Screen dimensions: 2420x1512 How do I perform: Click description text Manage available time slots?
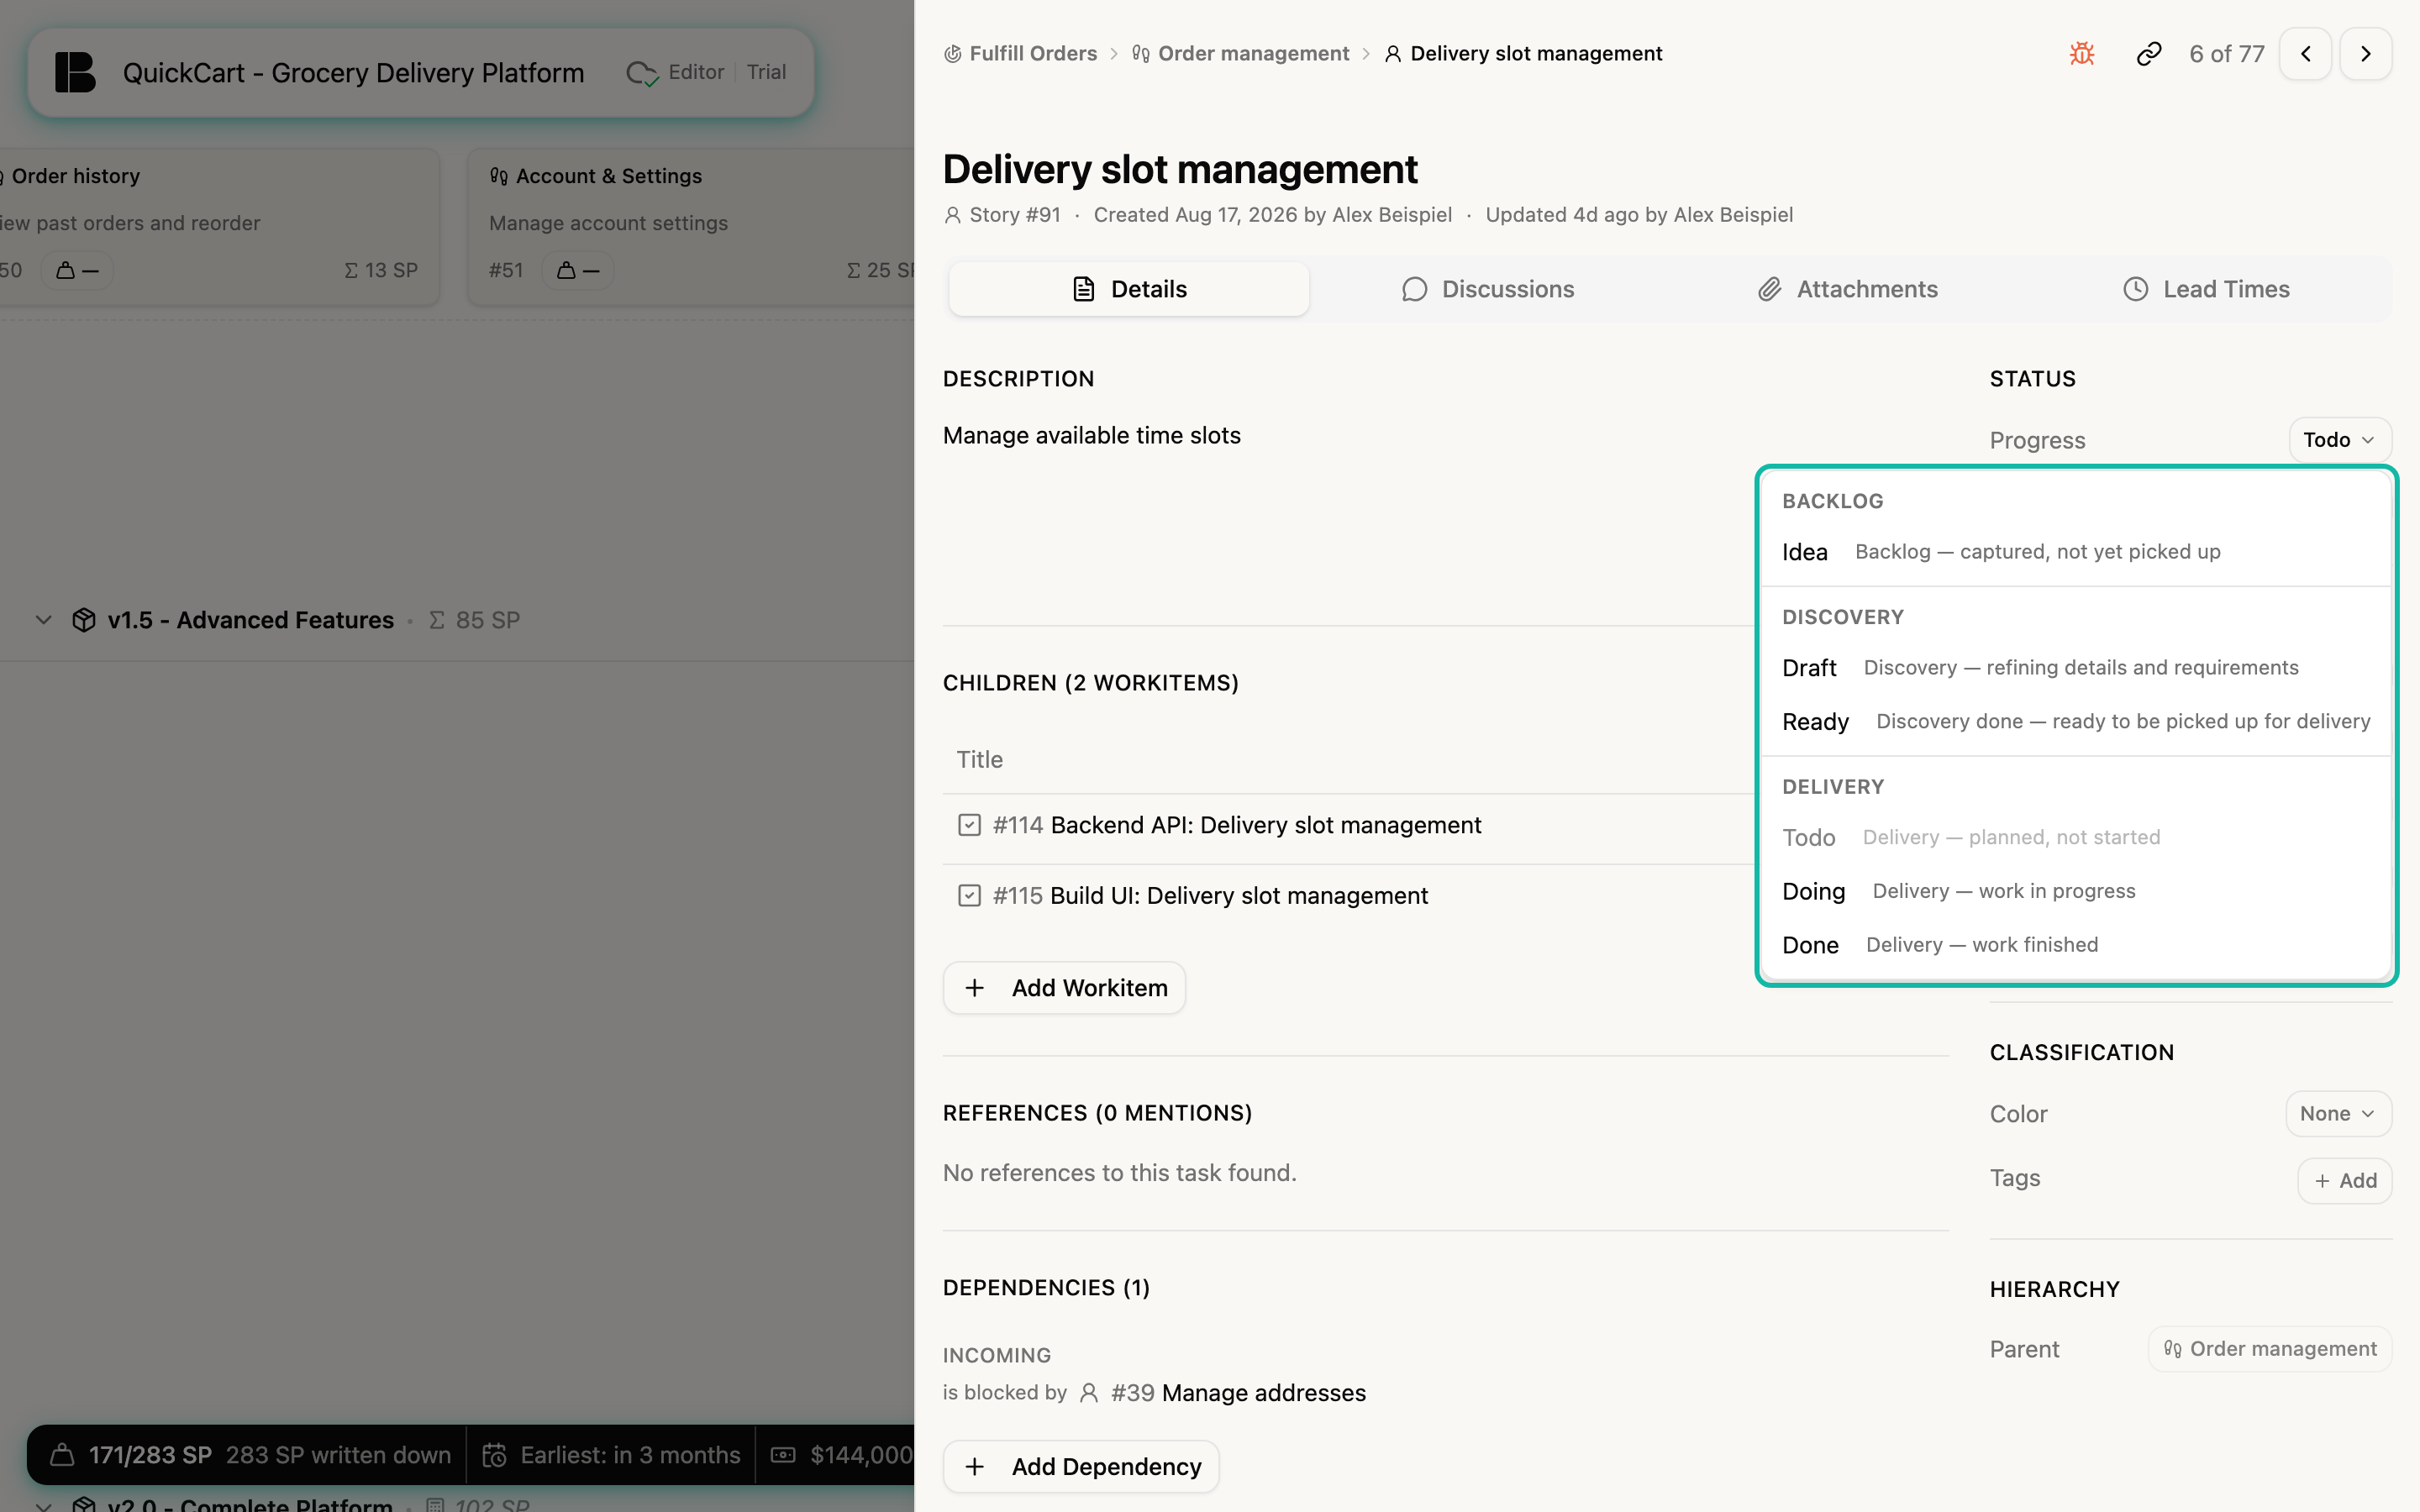pyautogui.click(x=1091, y=436)
